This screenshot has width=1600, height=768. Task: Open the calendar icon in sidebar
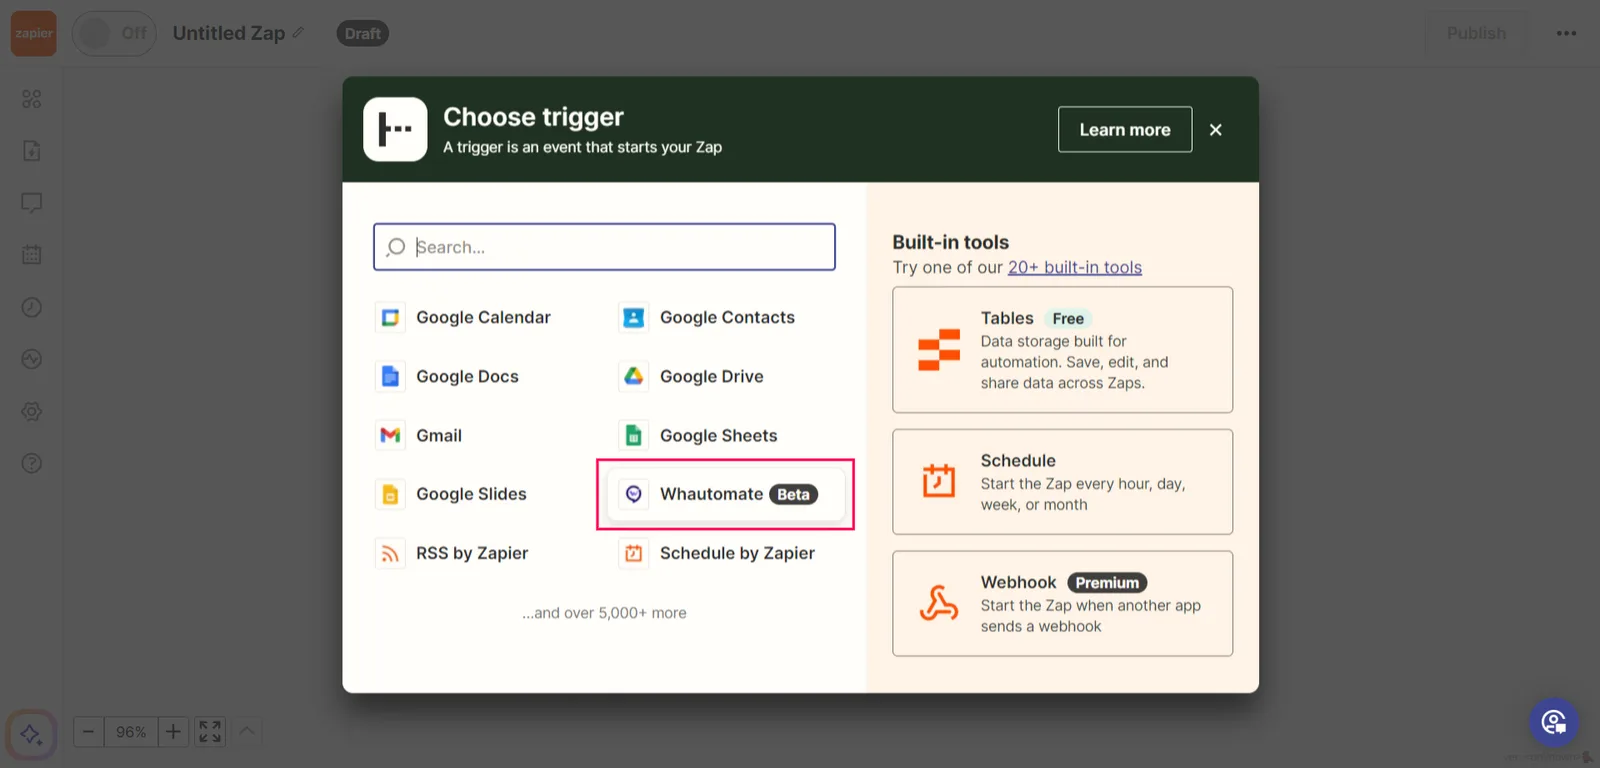[x=32, y=255]
